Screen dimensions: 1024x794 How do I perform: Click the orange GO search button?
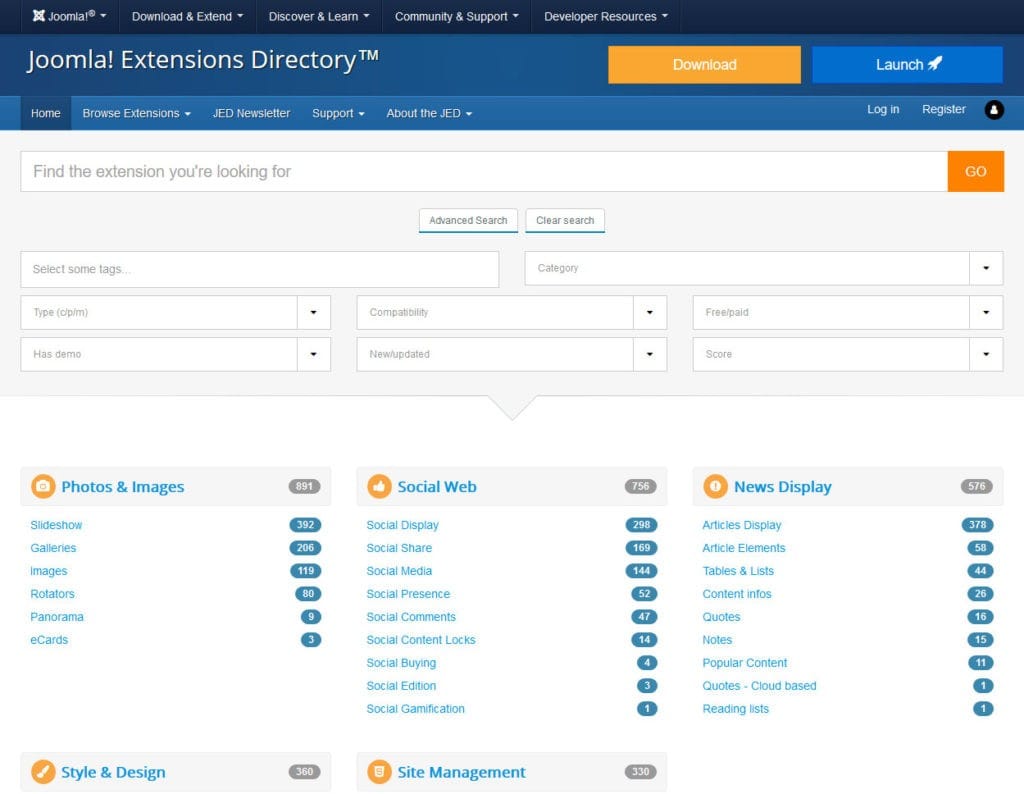[975, 172]
